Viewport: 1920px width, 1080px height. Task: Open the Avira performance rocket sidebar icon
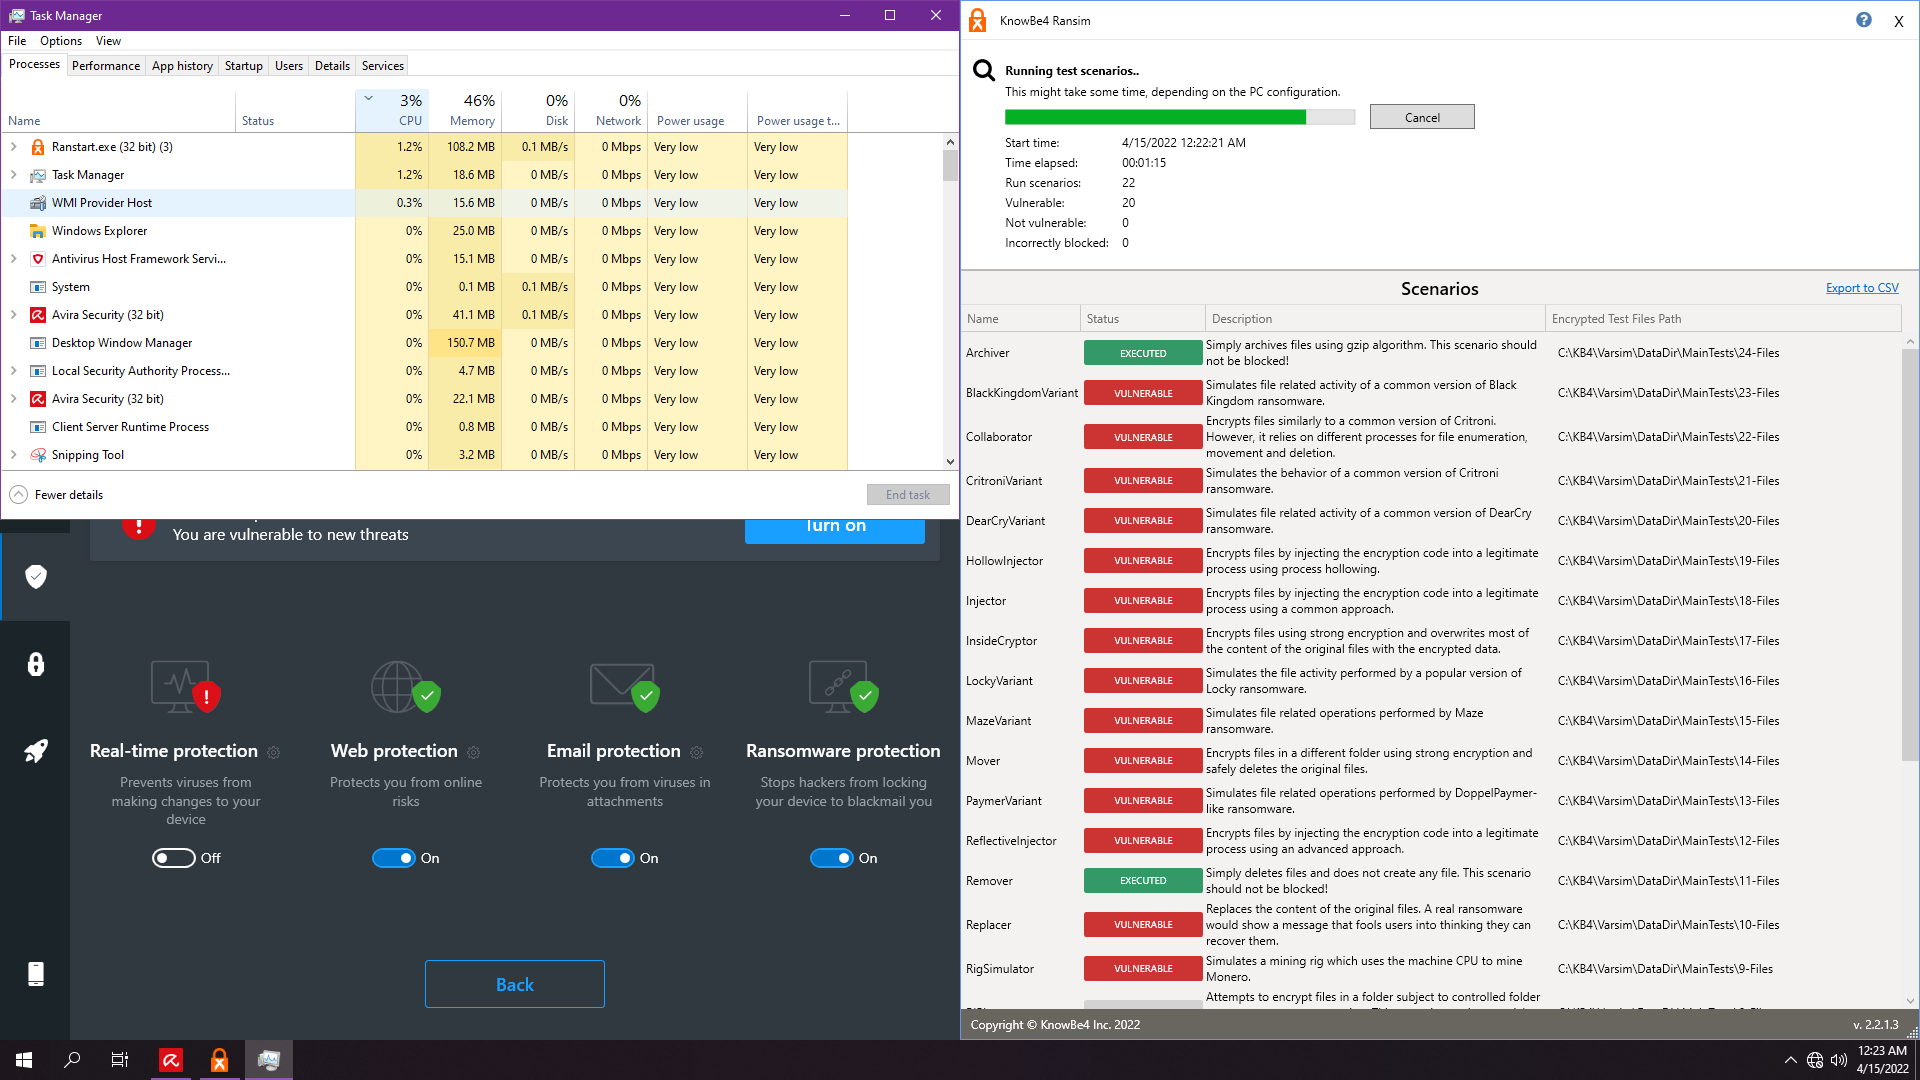36,751
